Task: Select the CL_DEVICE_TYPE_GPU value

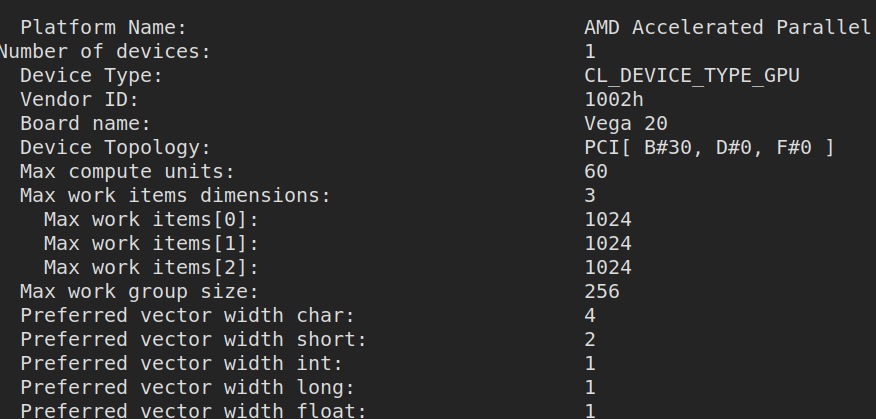Action: click(692, 76)
